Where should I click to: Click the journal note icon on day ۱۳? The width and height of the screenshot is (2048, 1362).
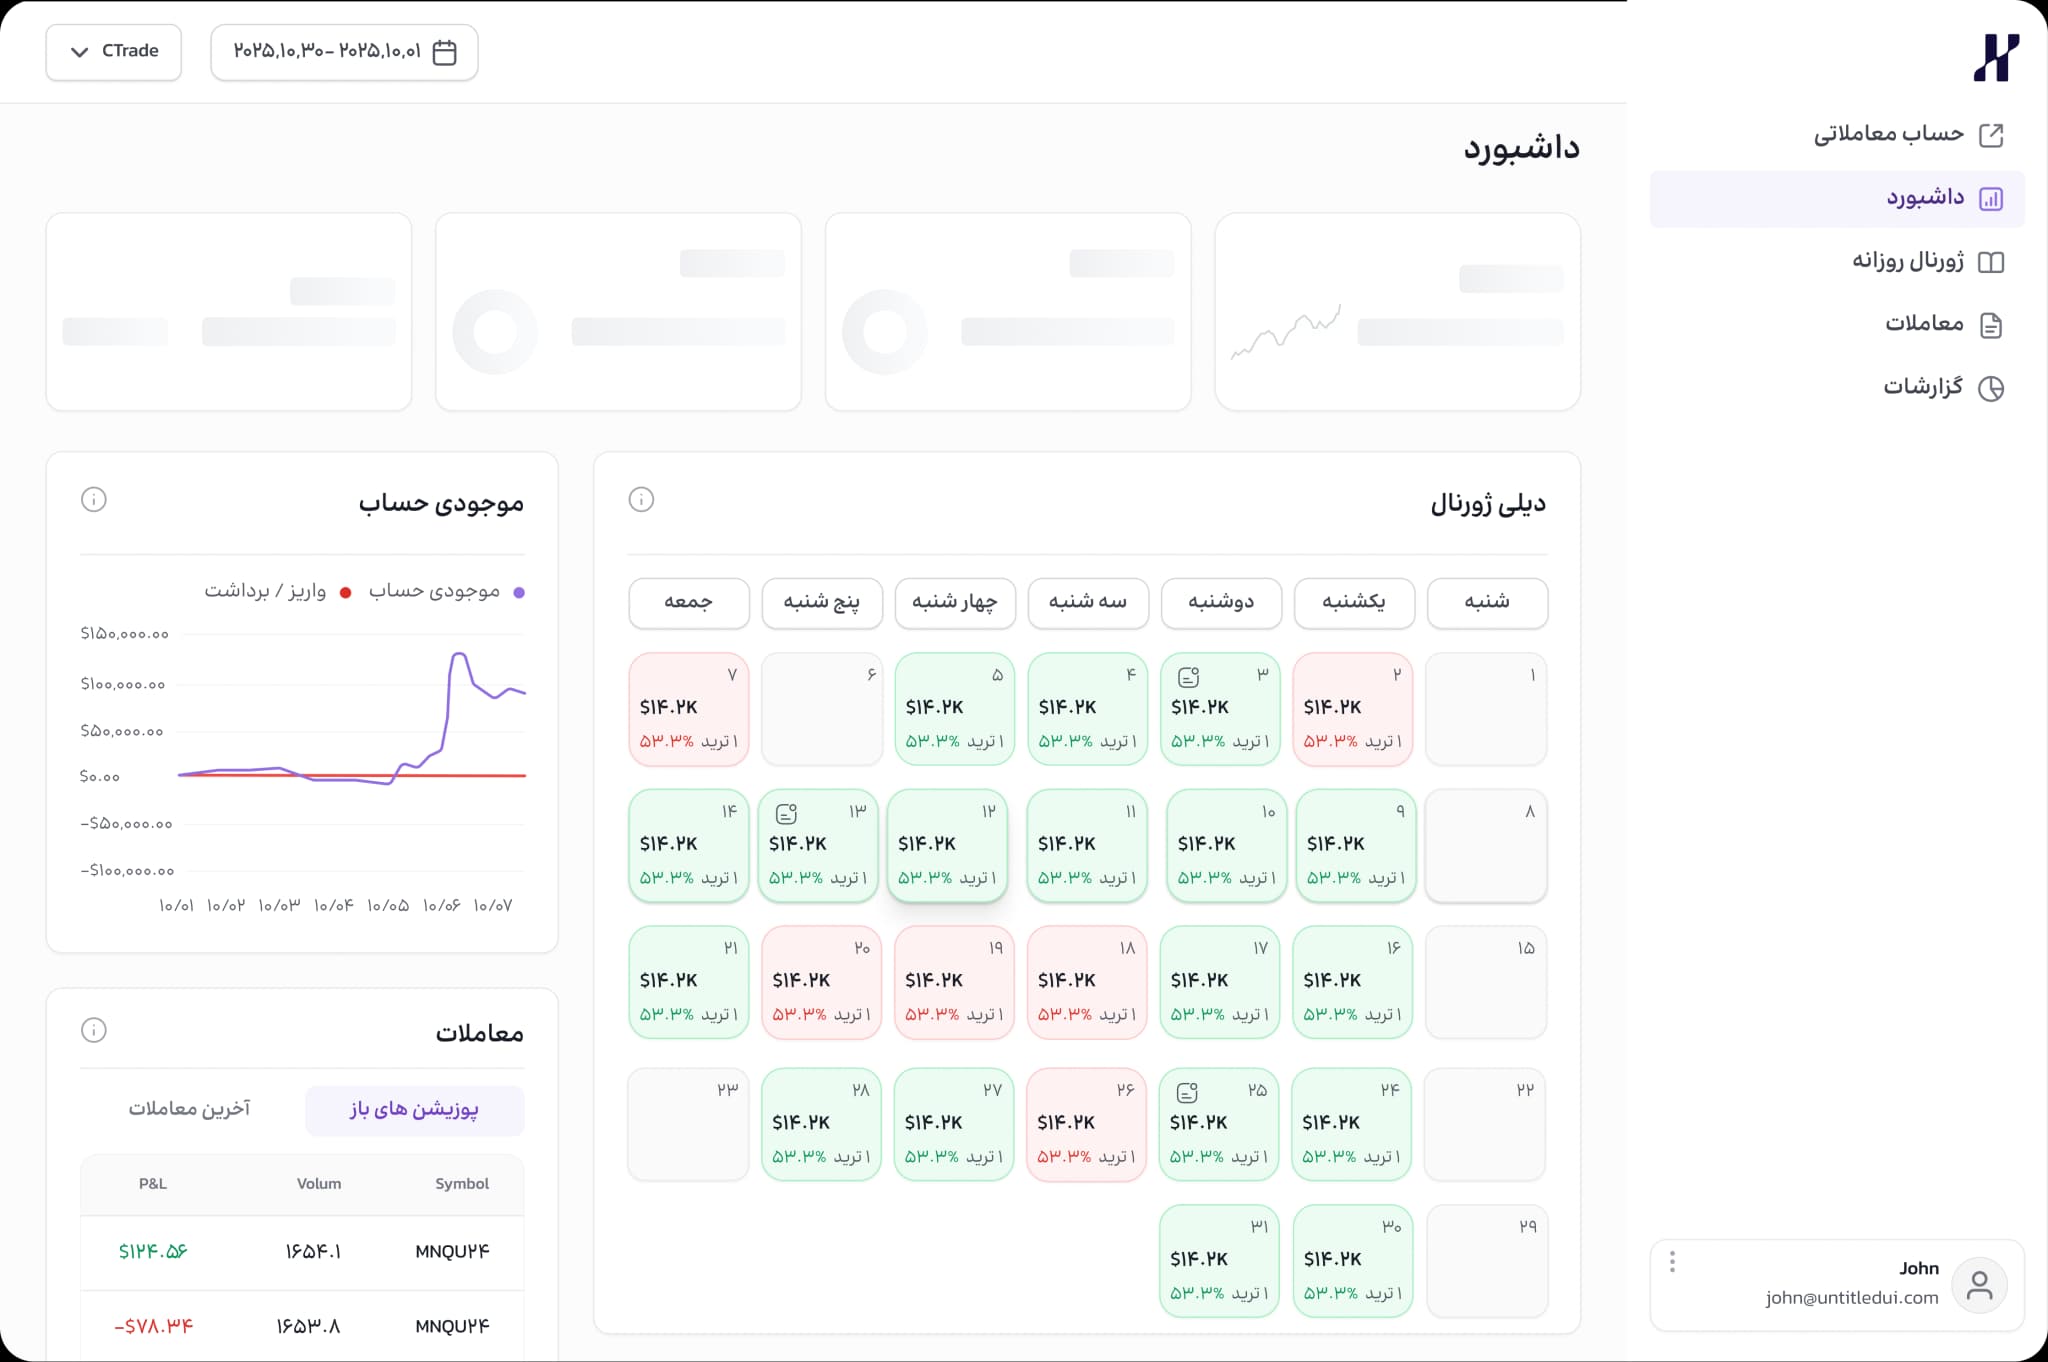click(787, 813)
